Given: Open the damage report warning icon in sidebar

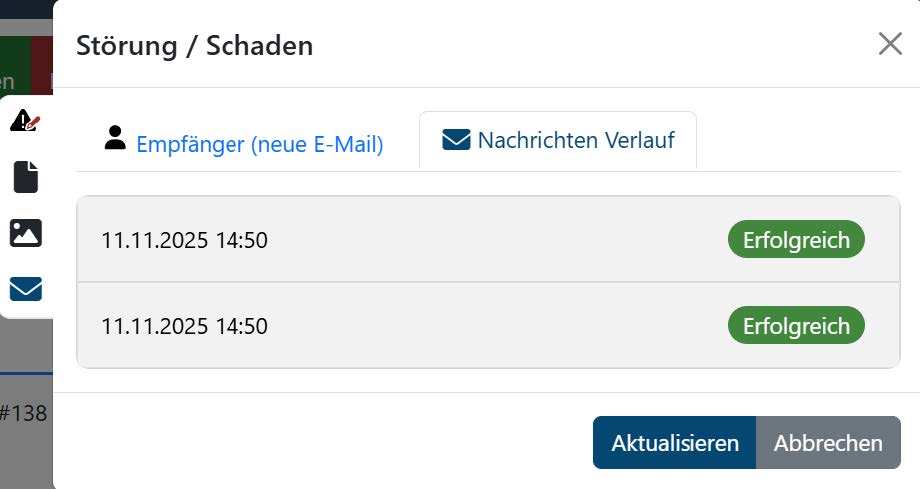Looking at the screenshot, I should (25, 122).
